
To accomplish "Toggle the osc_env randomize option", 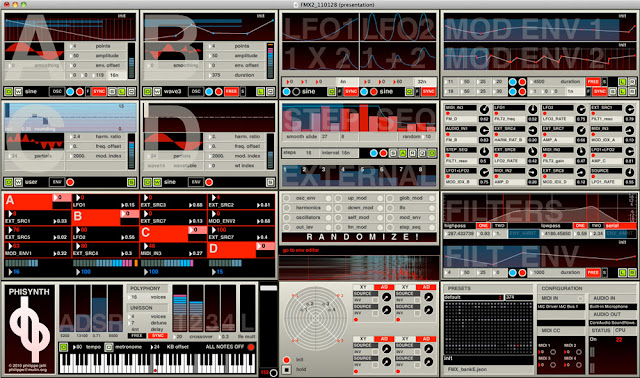I will click(287, 198).
